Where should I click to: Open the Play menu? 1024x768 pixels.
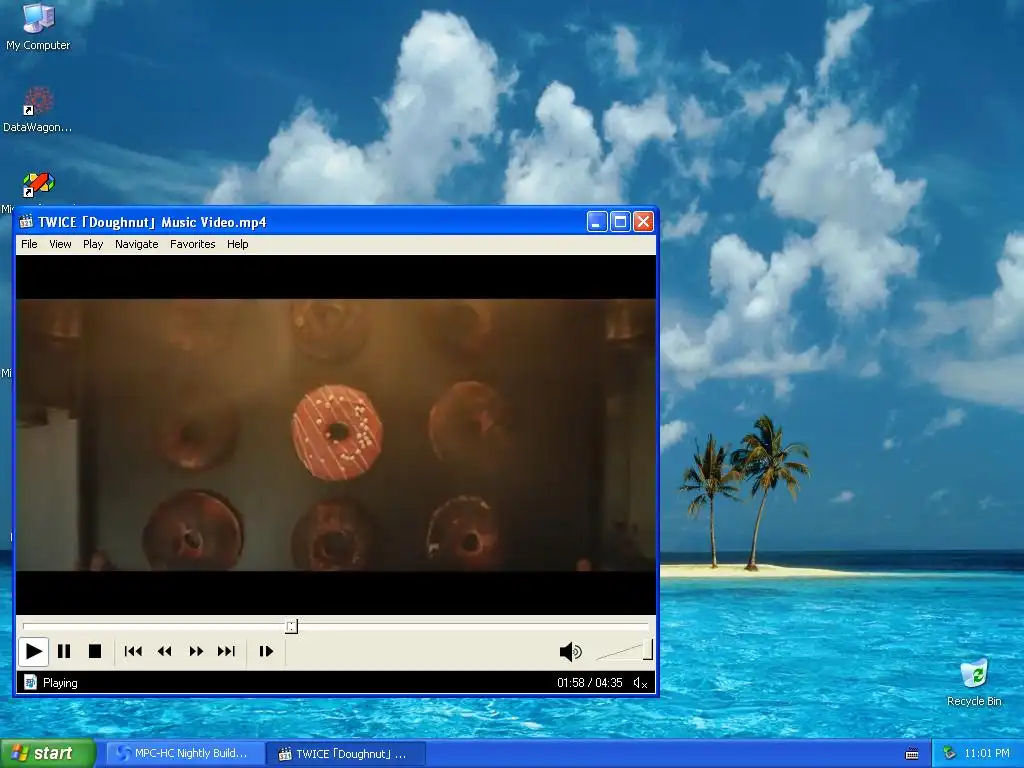(93, 244)
